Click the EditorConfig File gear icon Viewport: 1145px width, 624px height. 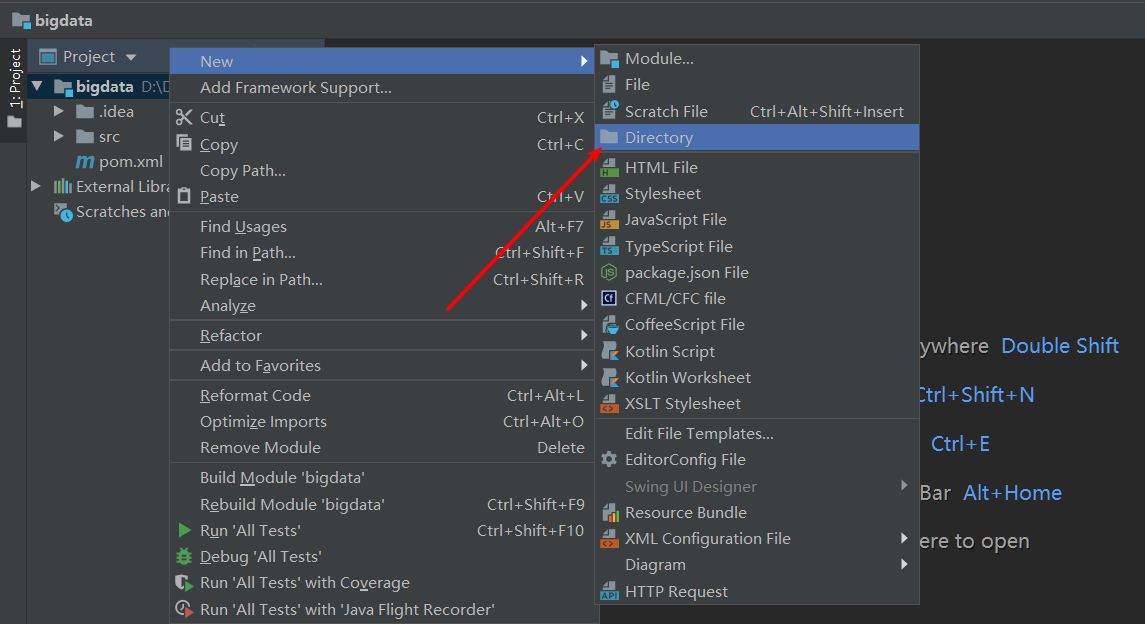pyautogui.click(x=608, y=459)
